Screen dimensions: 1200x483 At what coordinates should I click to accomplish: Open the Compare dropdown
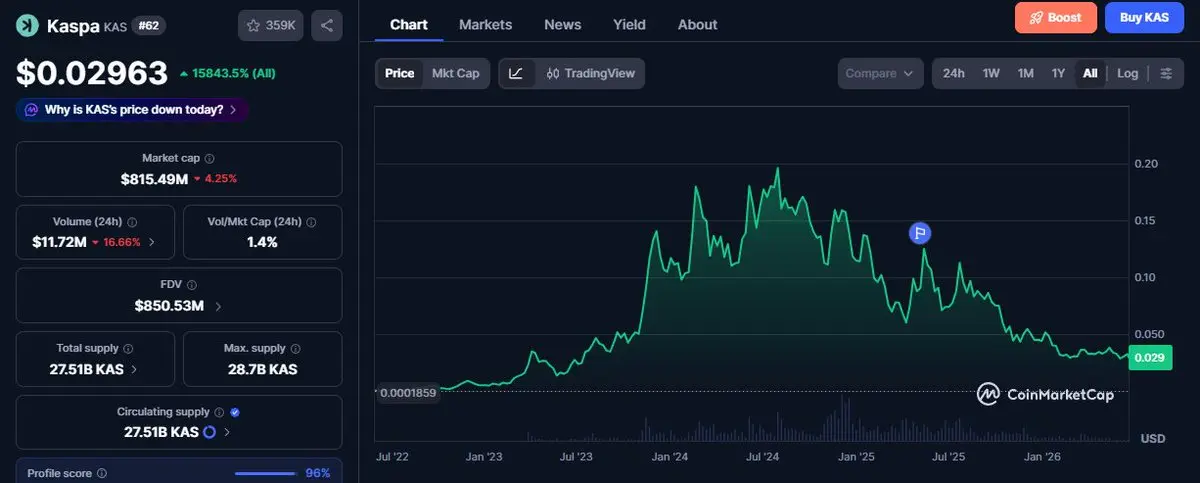click(880, 73)
